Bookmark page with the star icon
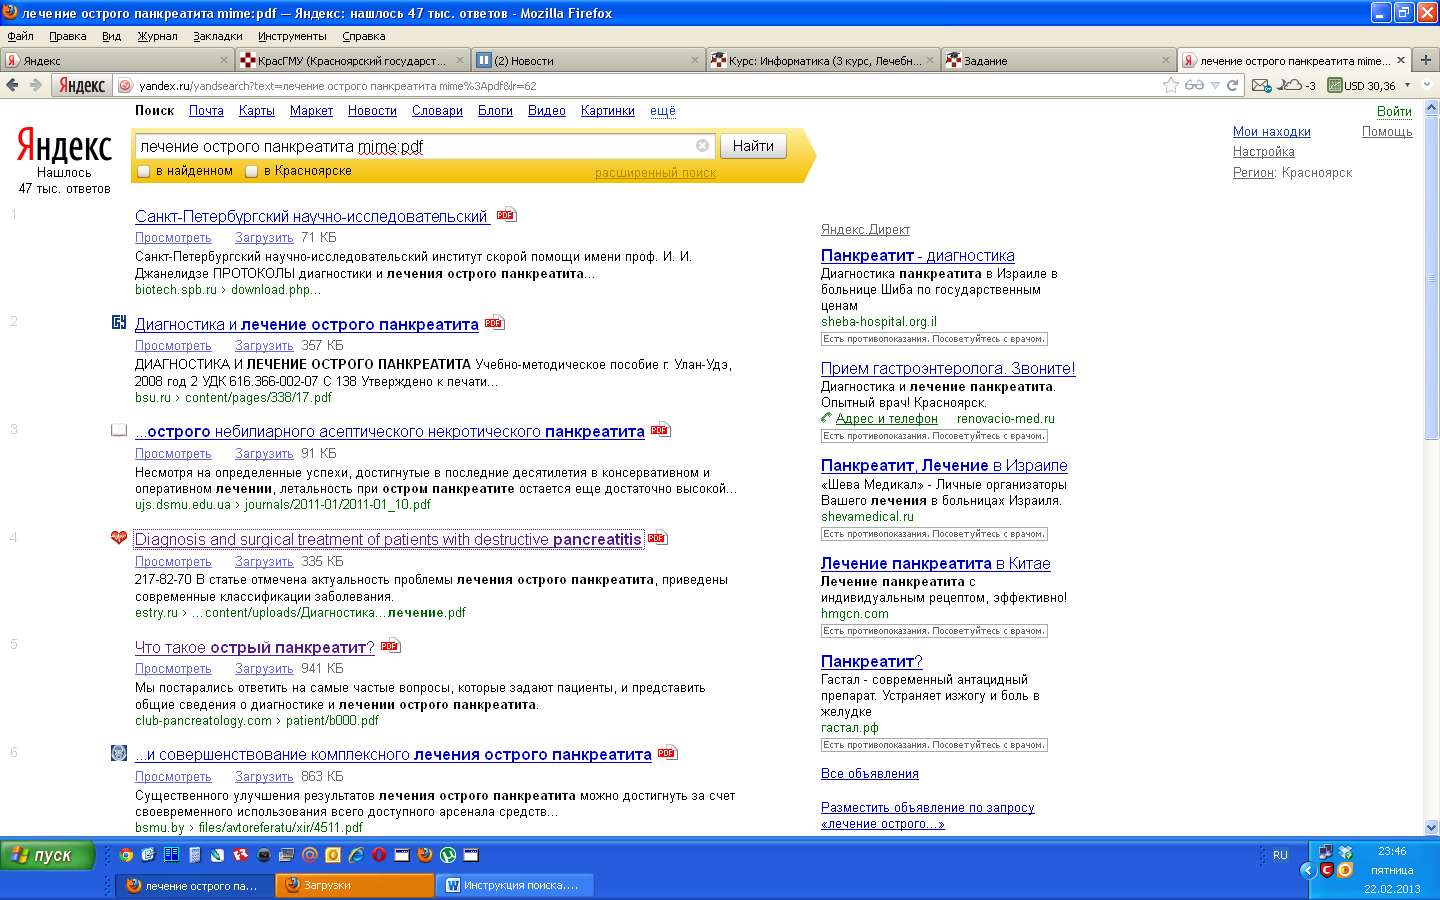Image resolution: width=1440 pixels, height=900 pixels. [x=1170, y=85]
